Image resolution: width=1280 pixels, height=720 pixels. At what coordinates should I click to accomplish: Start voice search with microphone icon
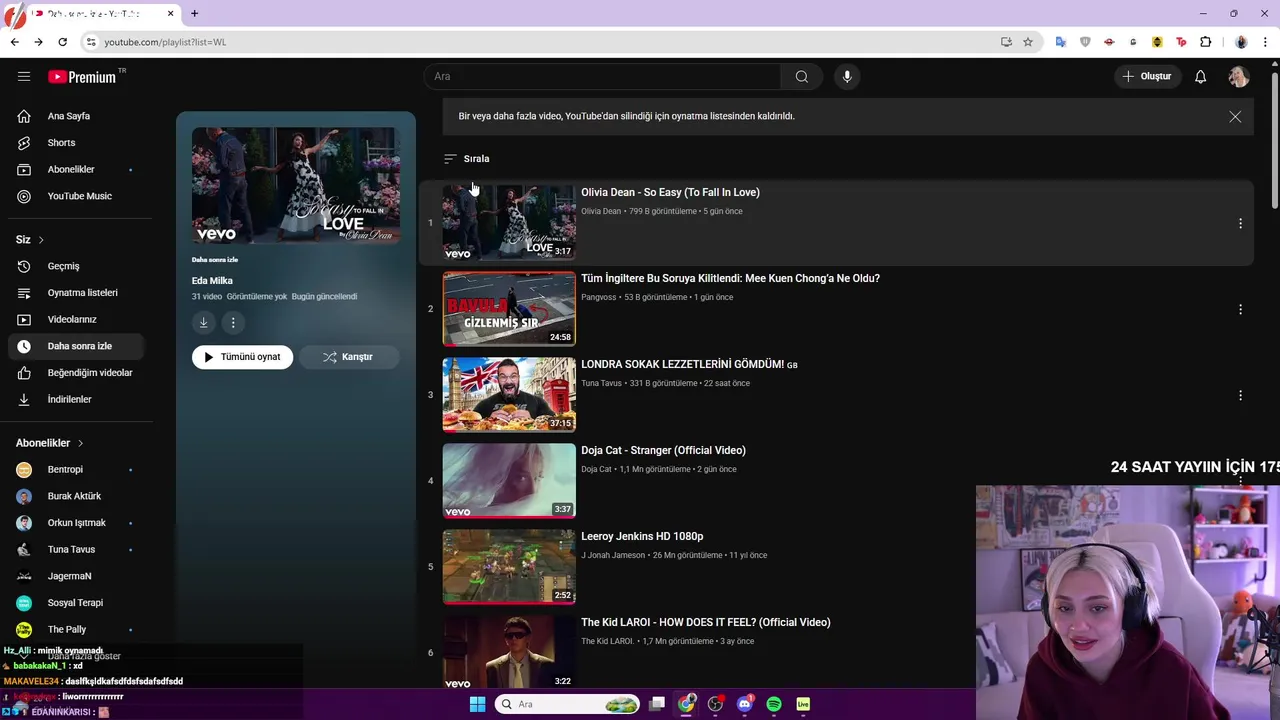click(x=847, y=76)
